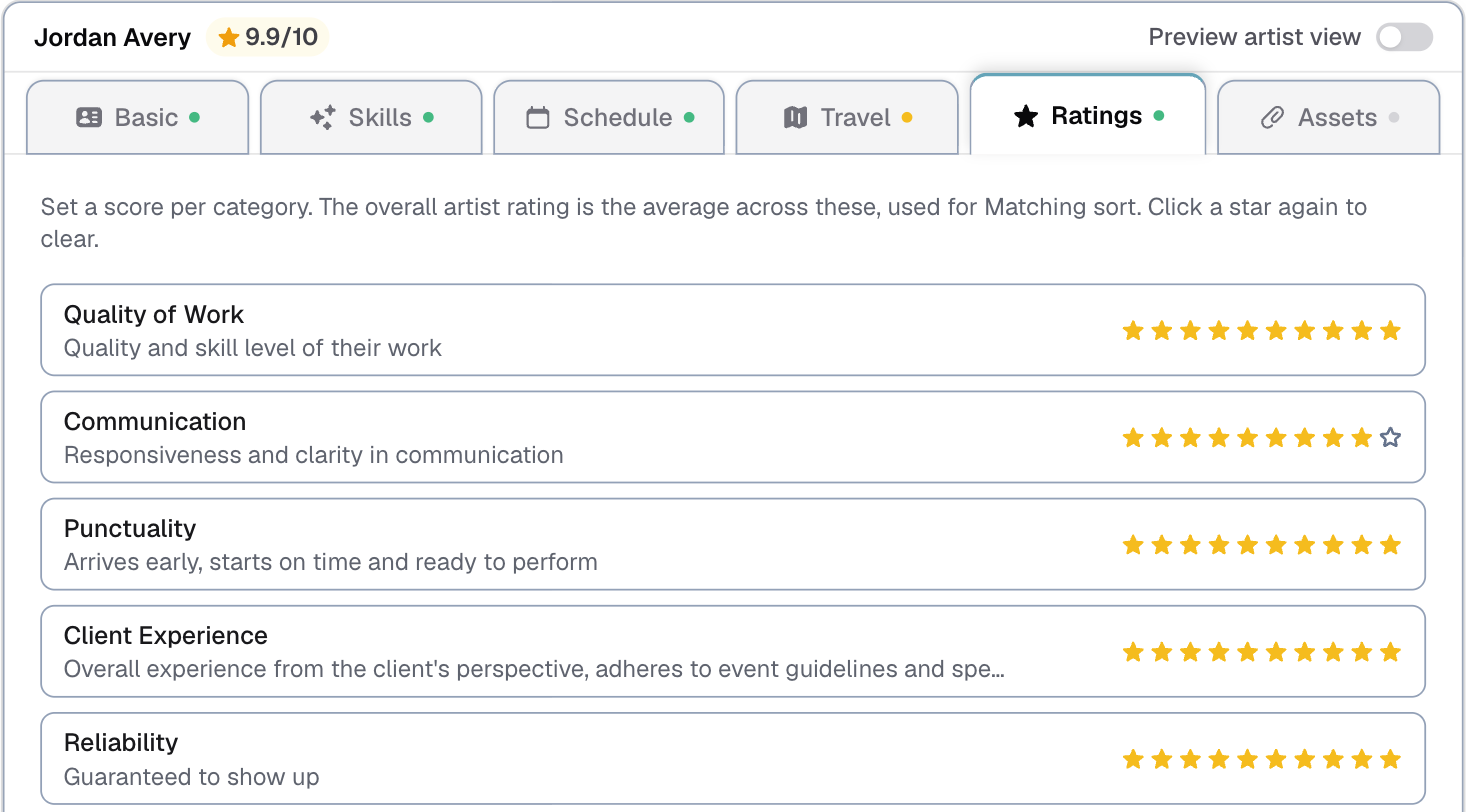Screen dimensions: 1466x812
Task: Click the star in the 9.9/10 rating badge
Action: click(229, 38)
